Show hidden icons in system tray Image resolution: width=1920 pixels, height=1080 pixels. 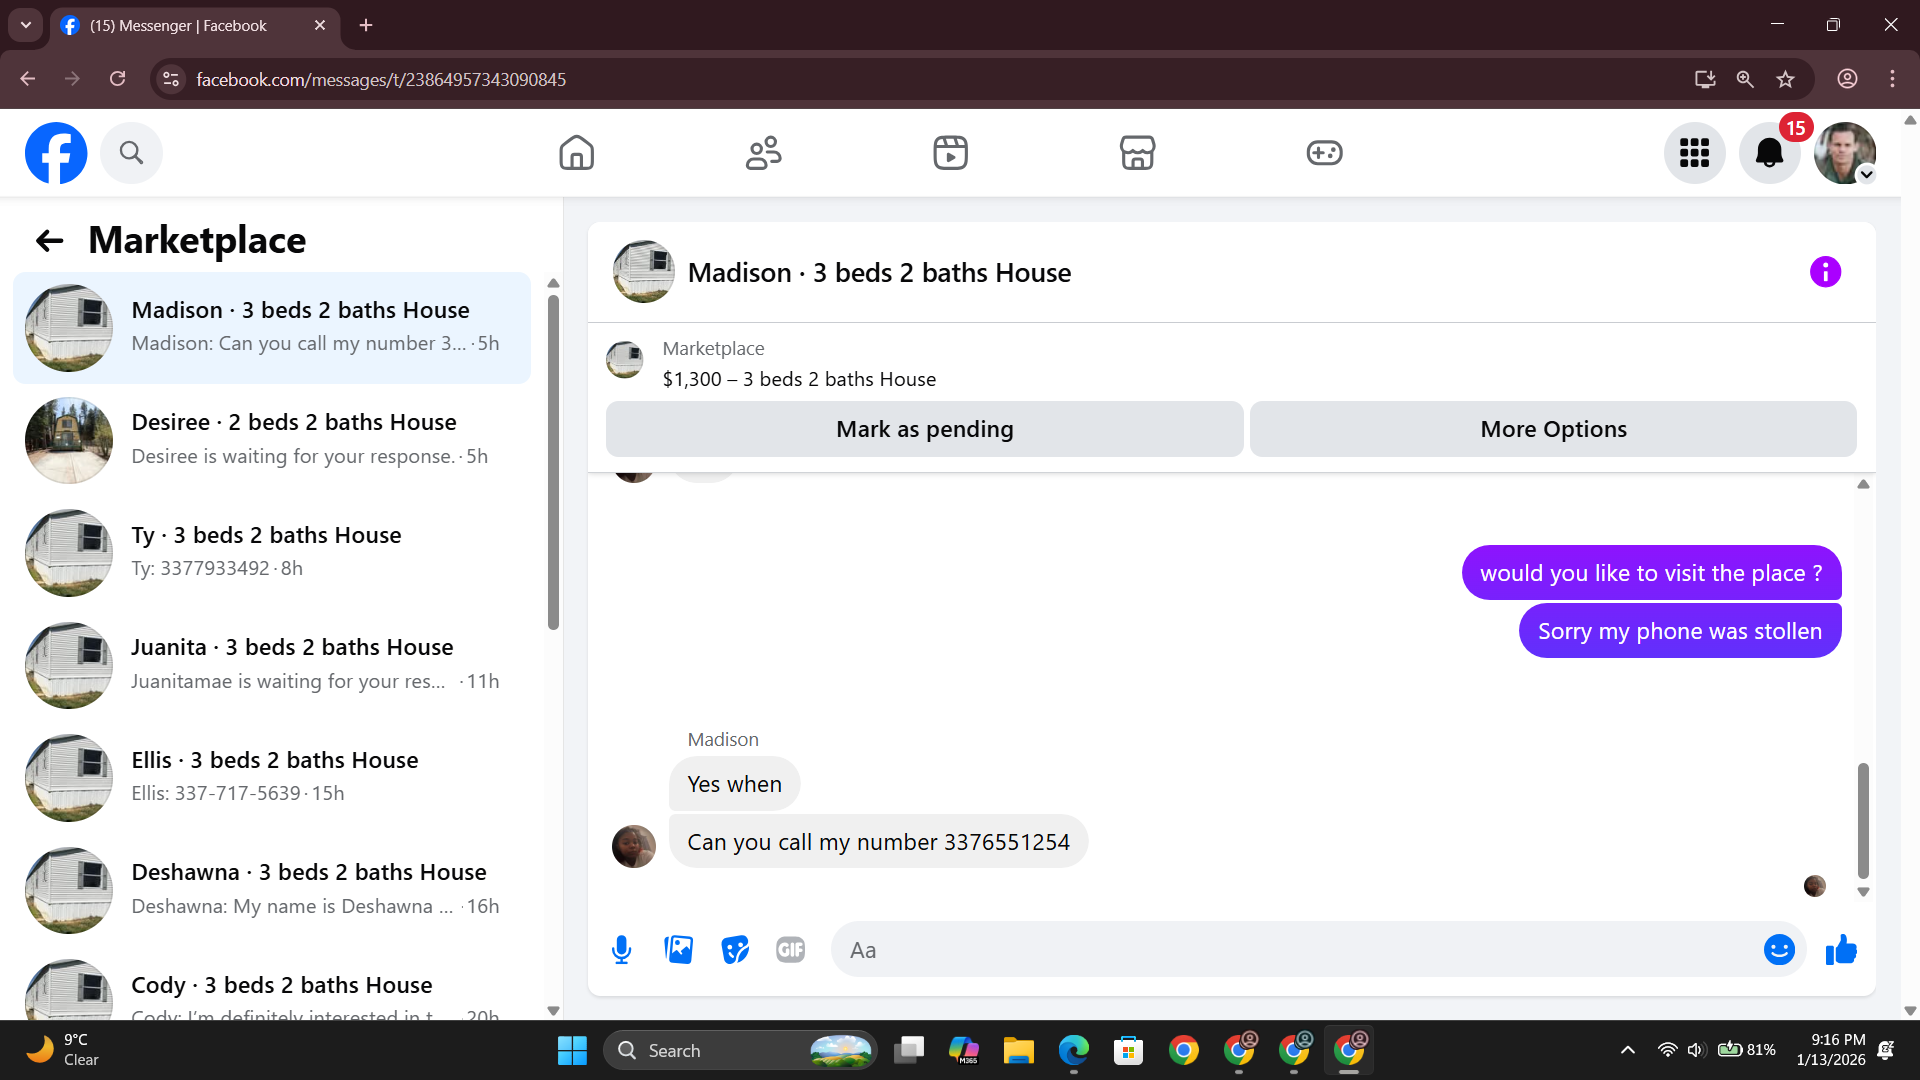point(1628,1050)
